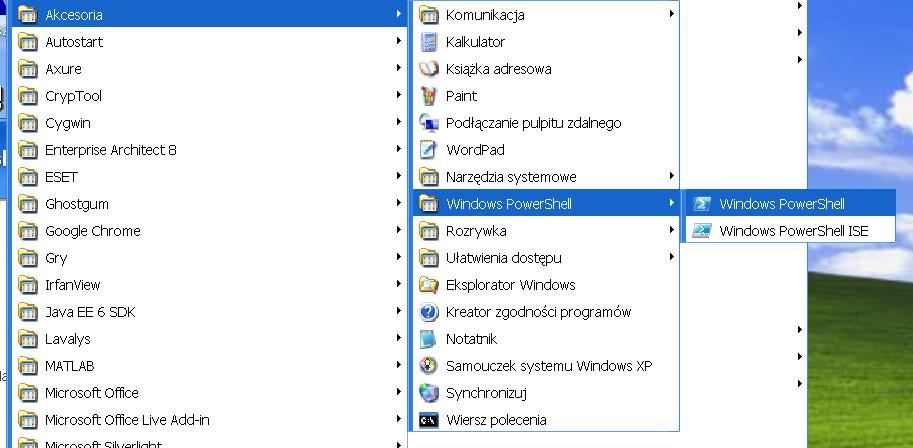Click the Windows PowerShell ISE icon
The width and height of the screenshot is (913, 448).
point(702,231)
